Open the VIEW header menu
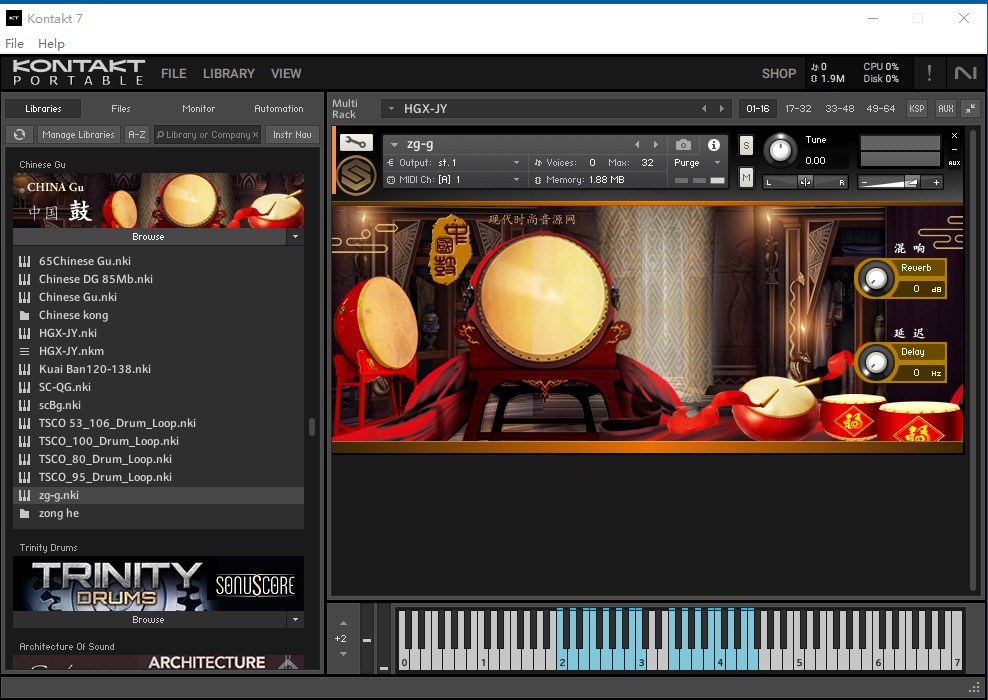 click(x=286, y=73)
